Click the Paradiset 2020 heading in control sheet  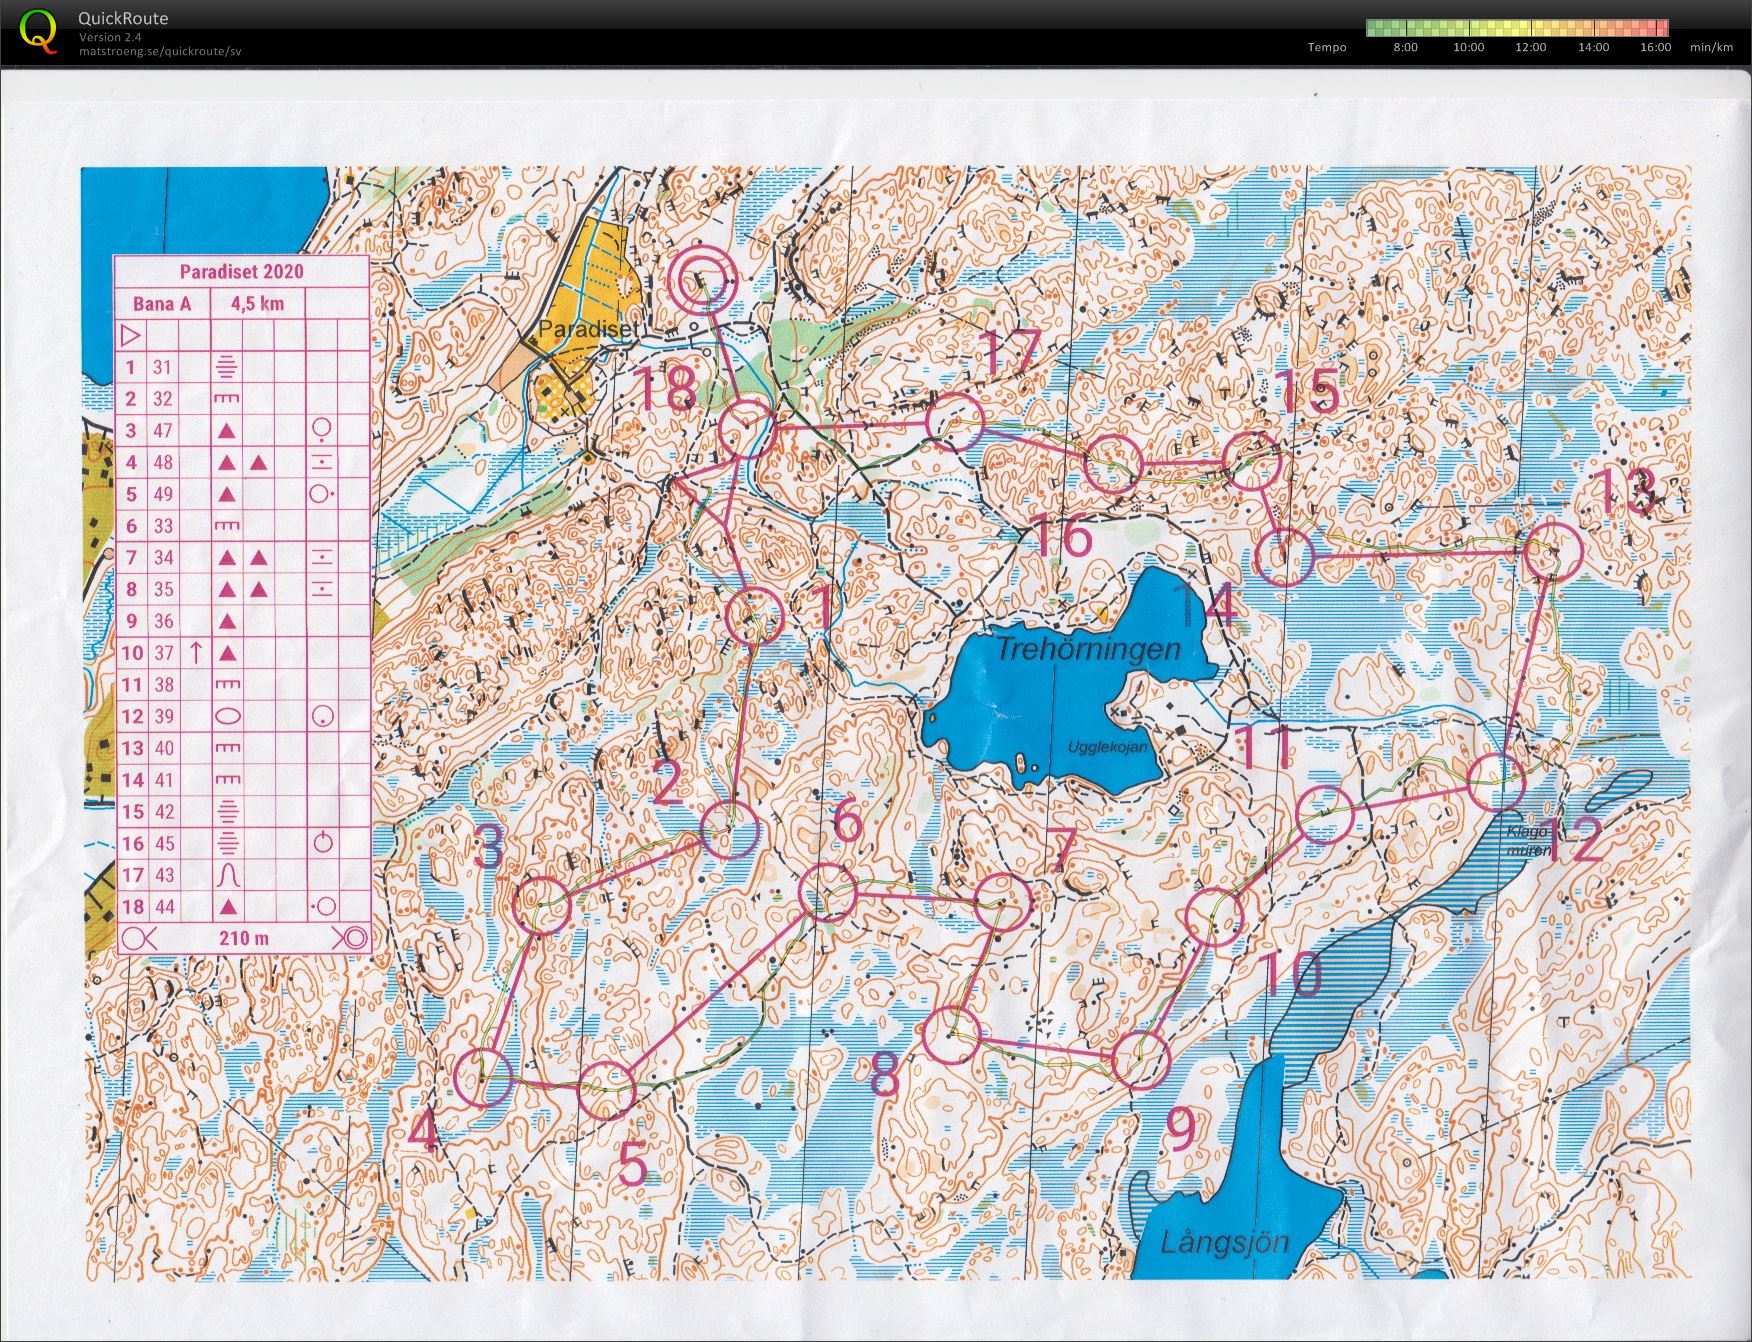point(241,271)
